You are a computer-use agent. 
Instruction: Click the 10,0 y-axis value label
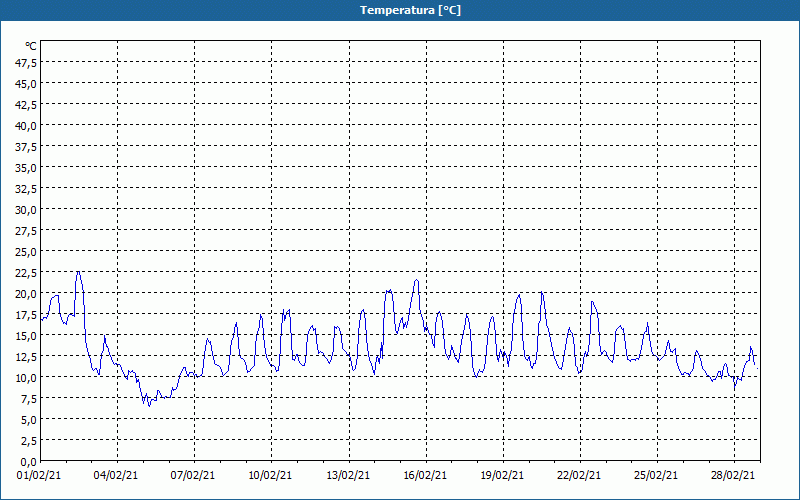(26, 377)
